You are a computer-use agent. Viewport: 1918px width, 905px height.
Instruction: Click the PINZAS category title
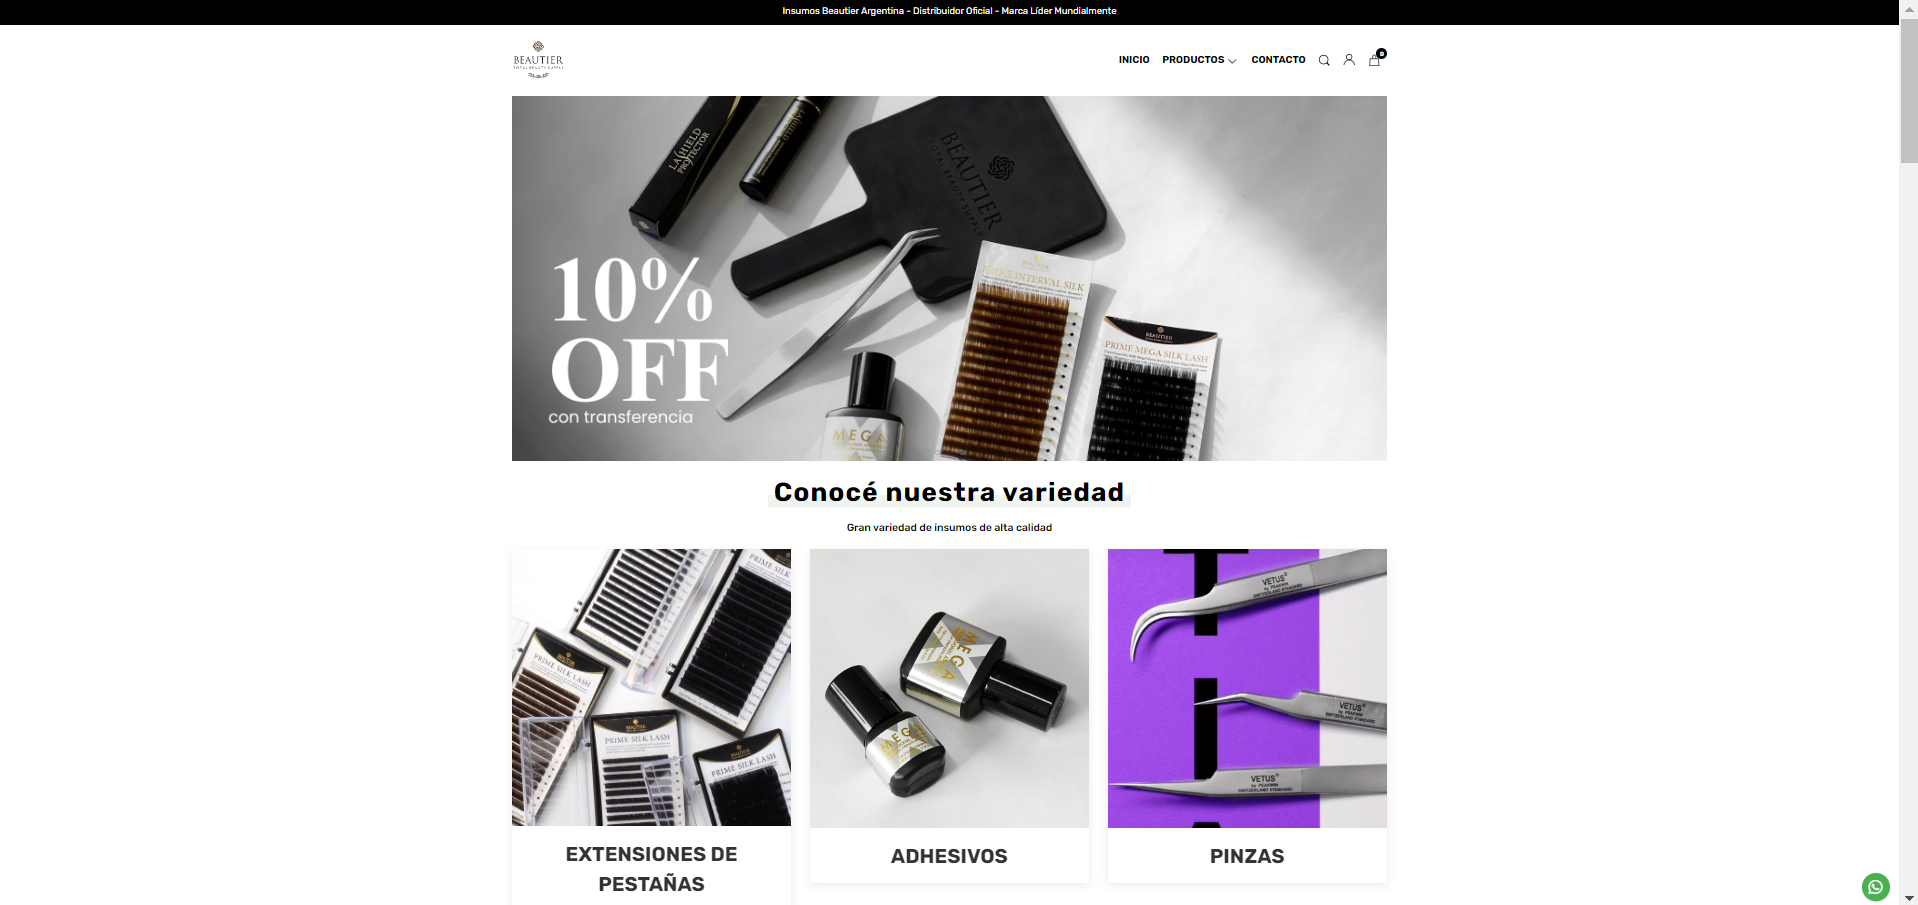click(1247, 856)
